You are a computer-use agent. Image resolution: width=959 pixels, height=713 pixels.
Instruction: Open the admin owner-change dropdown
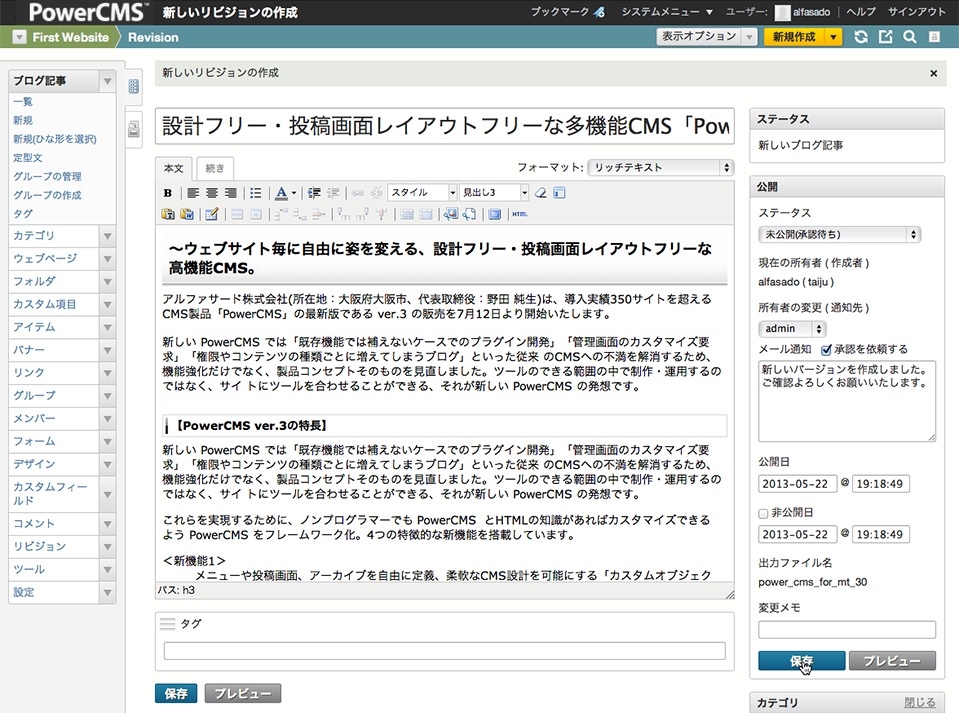[x=792, y=329]
